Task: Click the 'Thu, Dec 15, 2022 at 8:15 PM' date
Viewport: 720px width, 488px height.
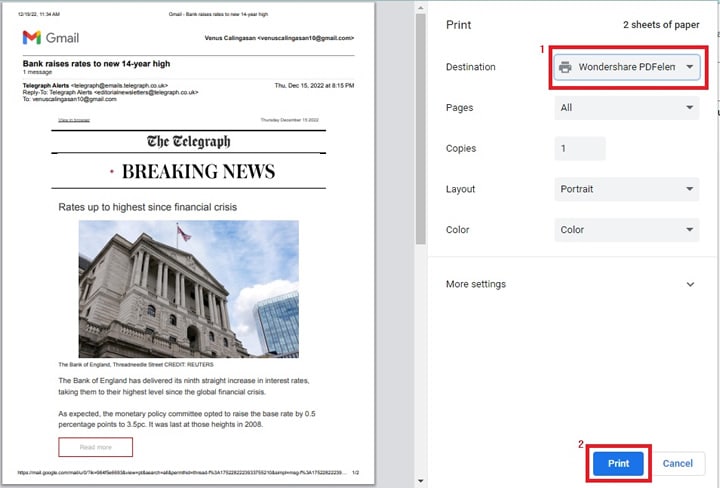Action: click(x=314, y=85)
